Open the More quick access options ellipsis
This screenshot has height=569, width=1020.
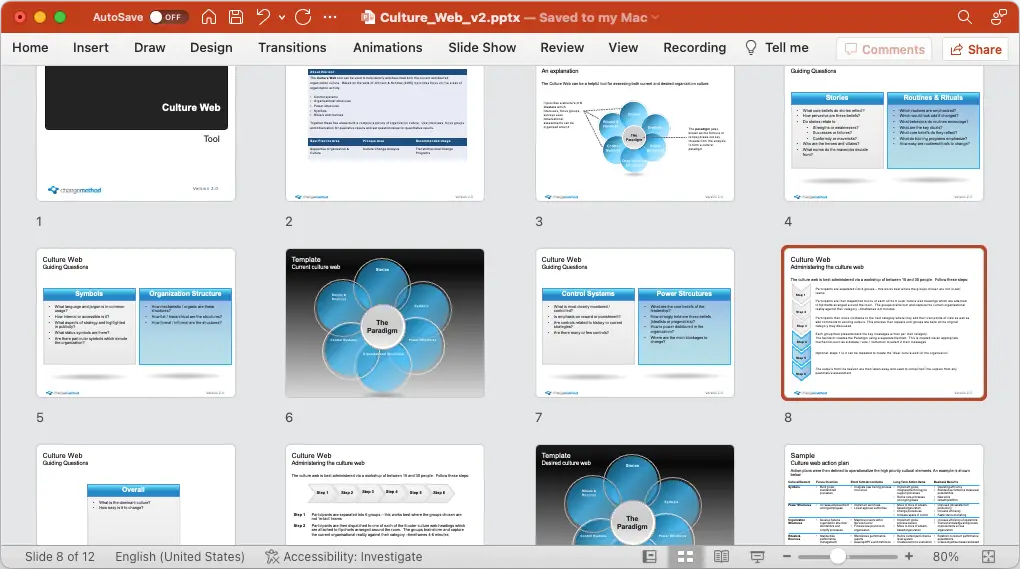click(330, 17)
